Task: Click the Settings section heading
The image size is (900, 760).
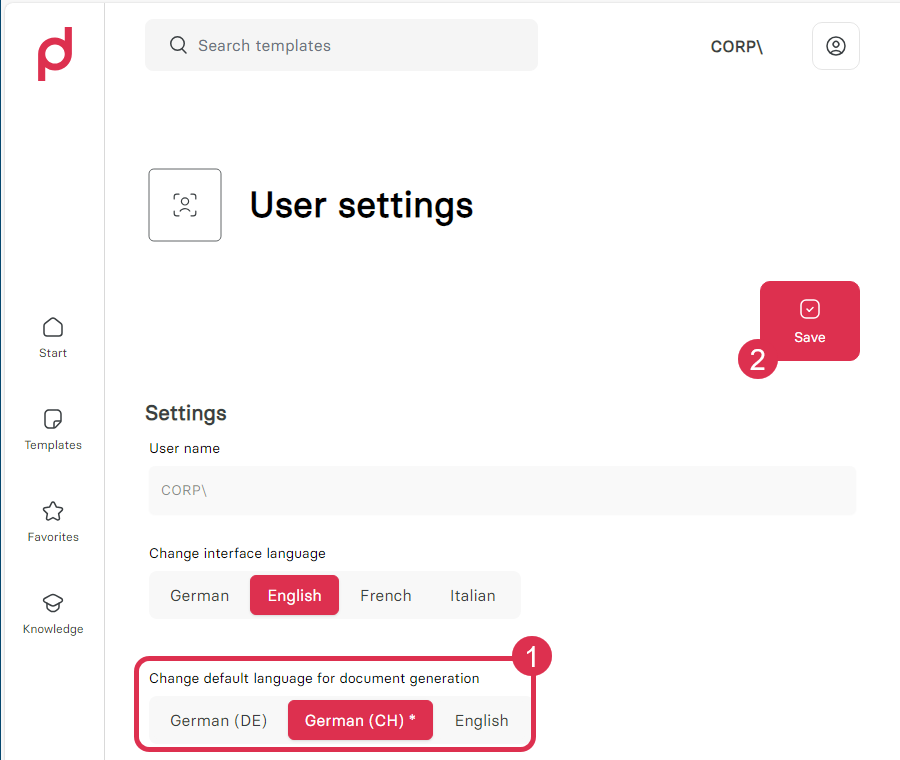Action: click(186, 413)
